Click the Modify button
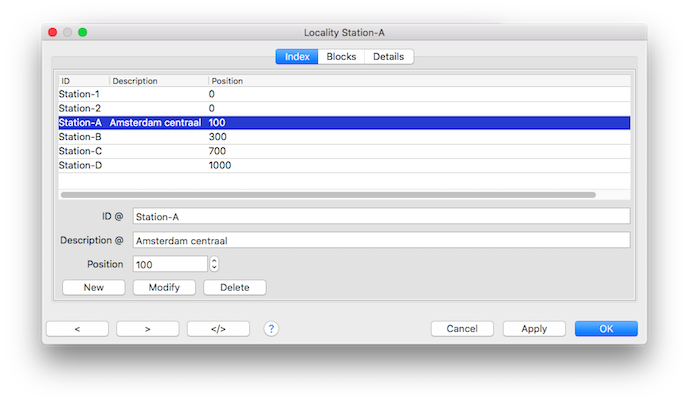Viewport: 689px width, 404px height. tap(164, 288)
